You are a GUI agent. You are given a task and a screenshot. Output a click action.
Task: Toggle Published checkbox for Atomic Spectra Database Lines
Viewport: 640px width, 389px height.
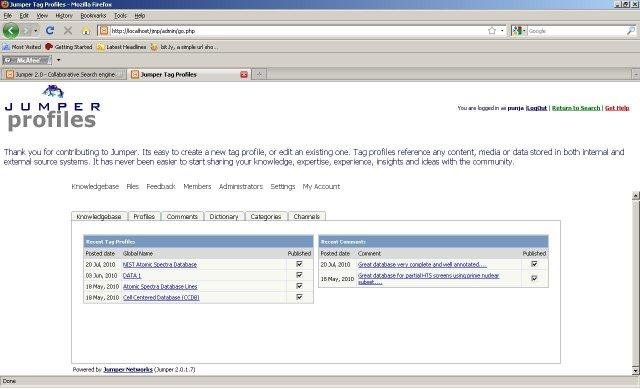point(299,286)
